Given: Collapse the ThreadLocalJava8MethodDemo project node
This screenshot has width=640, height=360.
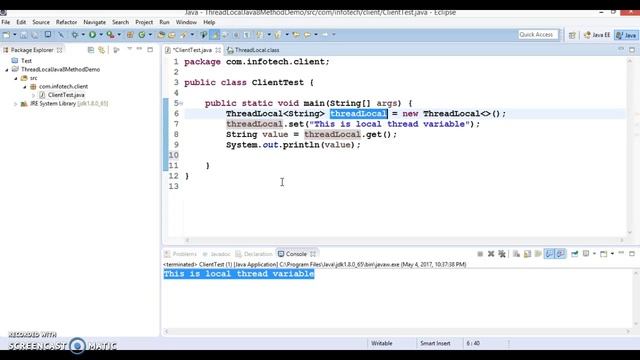Looking at the screenshot, I should click(x=7, y=70).
